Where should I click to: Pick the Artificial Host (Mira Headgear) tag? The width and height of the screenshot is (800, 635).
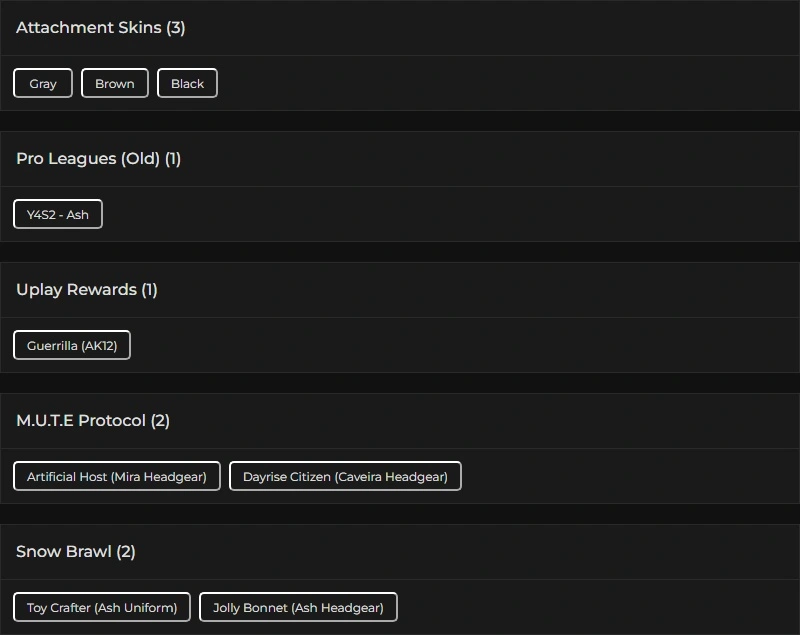tap(117, 476)
